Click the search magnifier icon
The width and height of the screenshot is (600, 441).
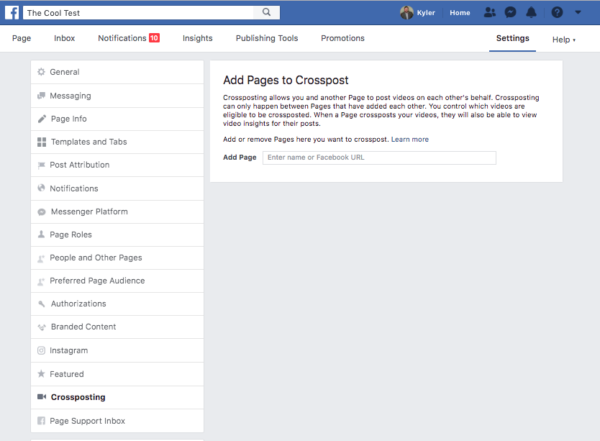click(267, 12)
